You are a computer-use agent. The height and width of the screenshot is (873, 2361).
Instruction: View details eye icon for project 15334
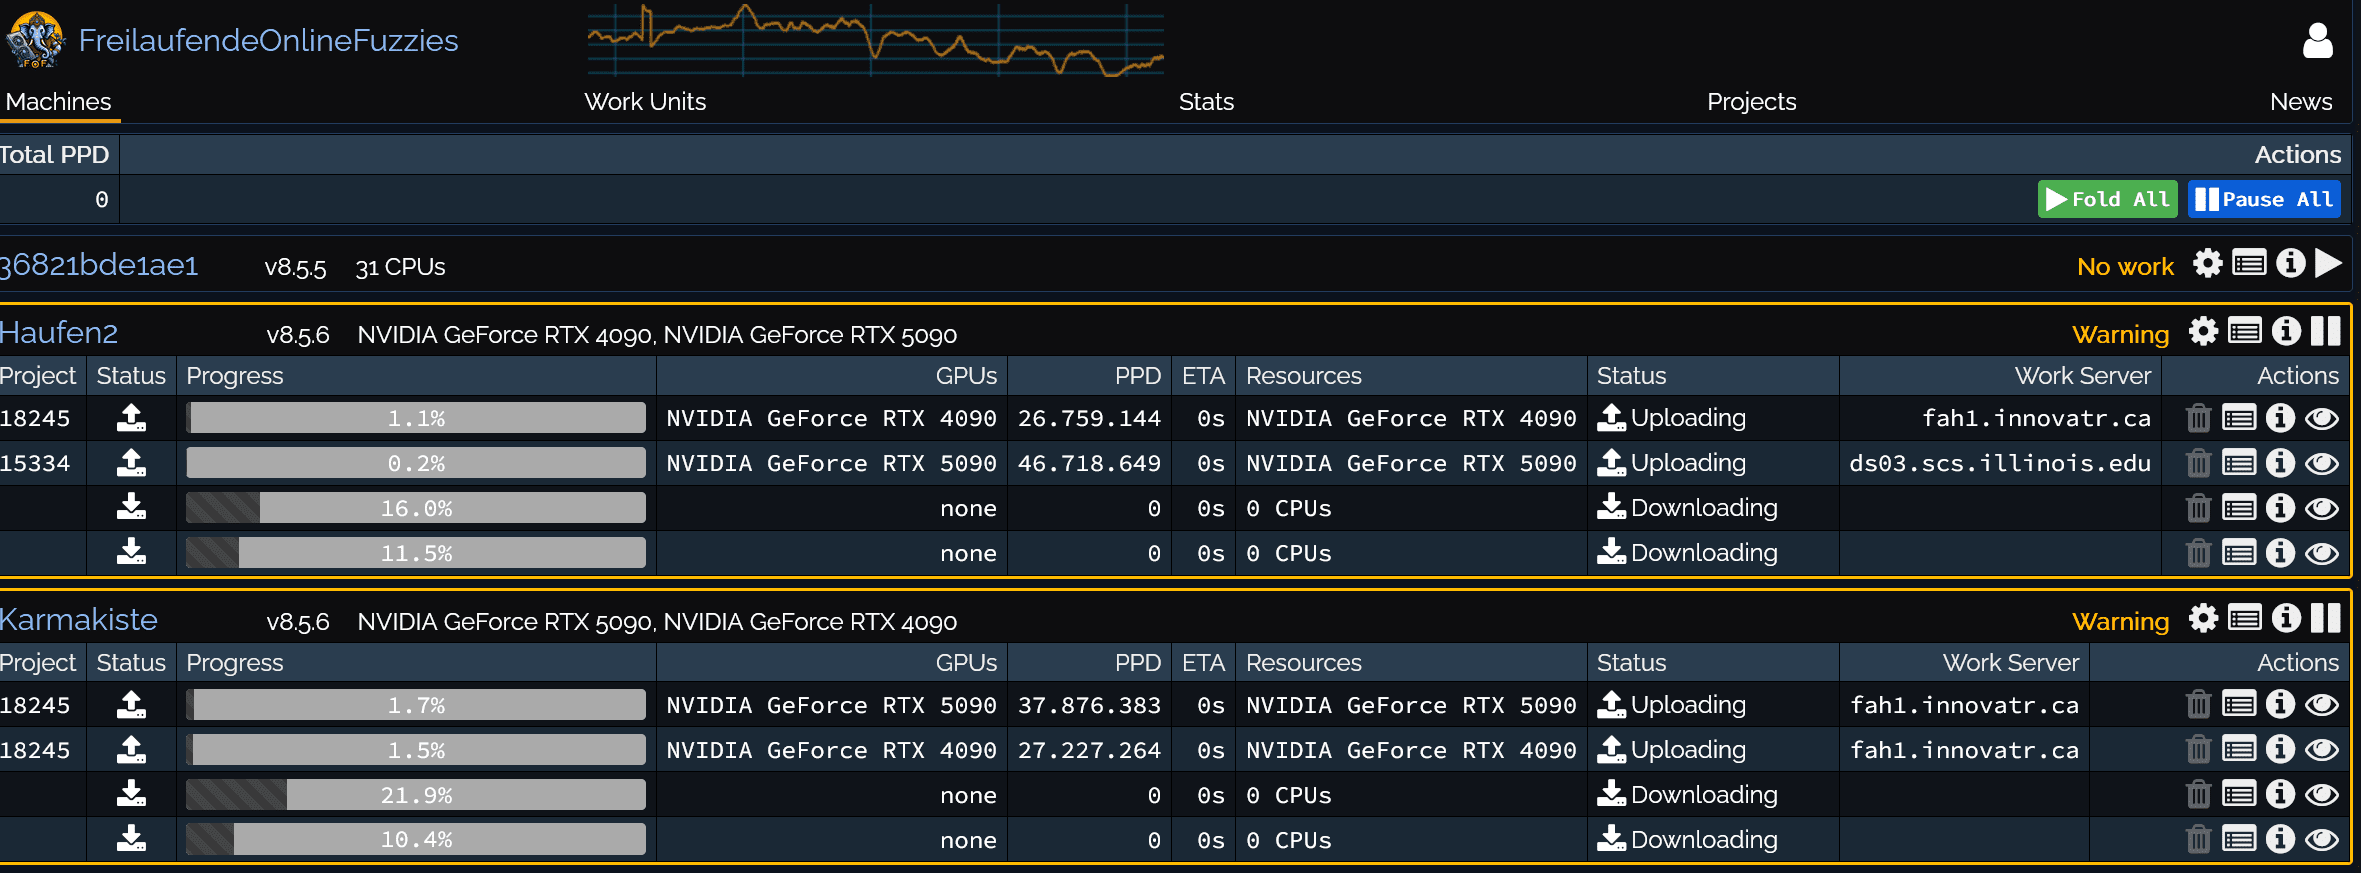point(2322,463)
